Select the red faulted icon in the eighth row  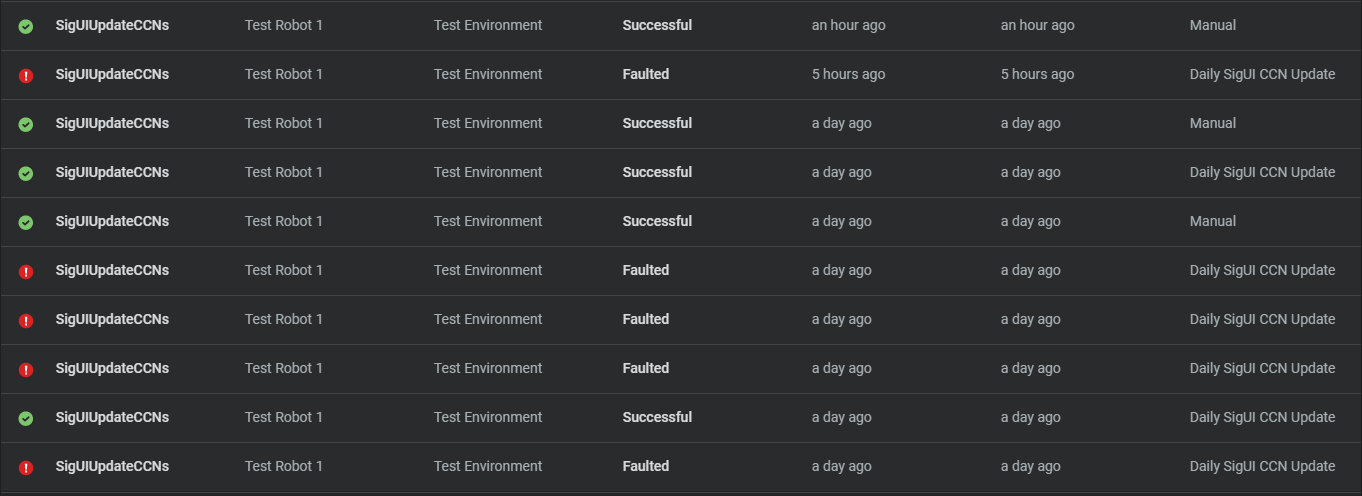coord(26,369)
